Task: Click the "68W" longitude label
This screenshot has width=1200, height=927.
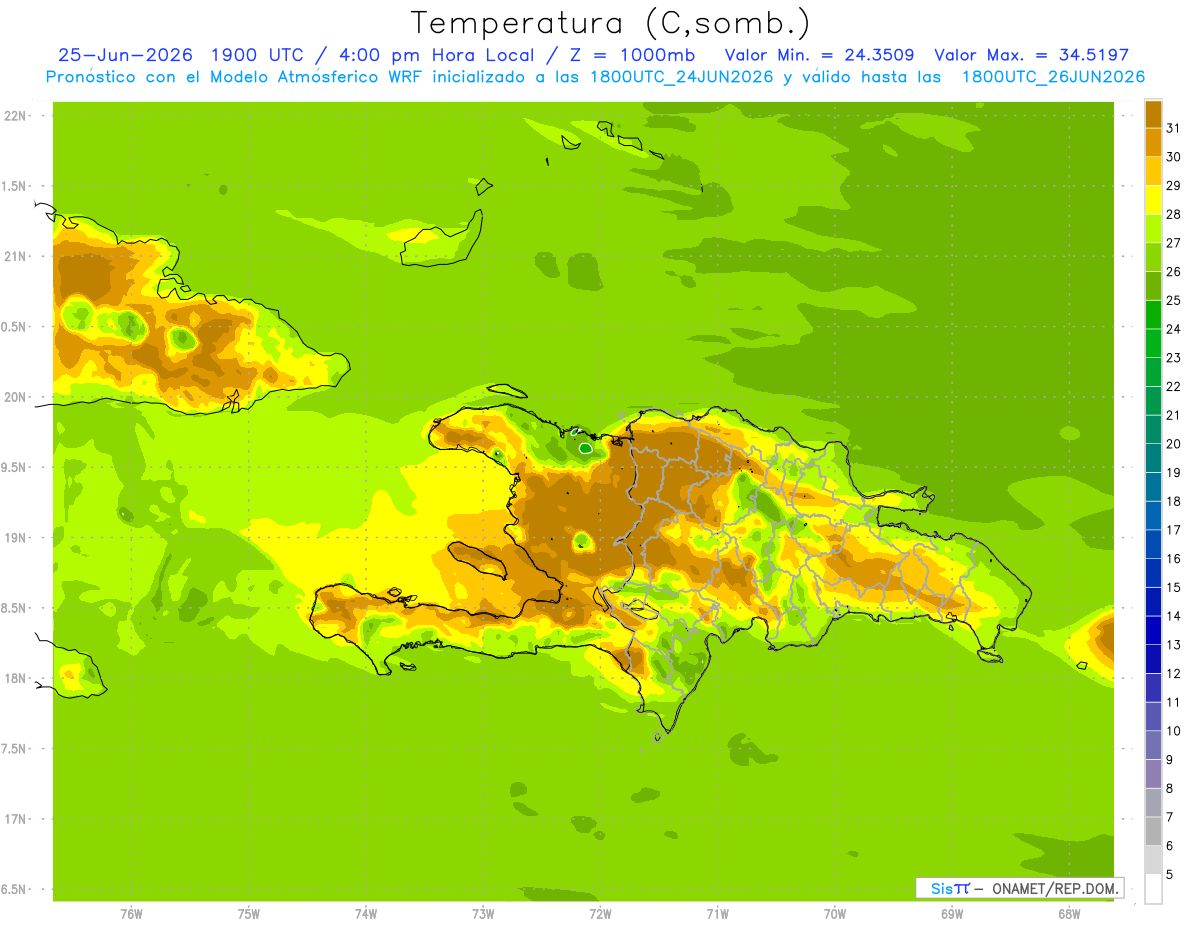Action: coord(1069,914)
